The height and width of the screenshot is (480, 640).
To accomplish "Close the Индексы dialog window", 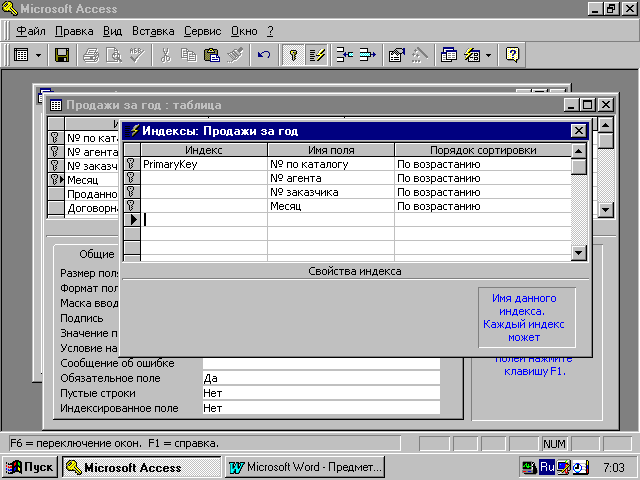I will [578, 131].
